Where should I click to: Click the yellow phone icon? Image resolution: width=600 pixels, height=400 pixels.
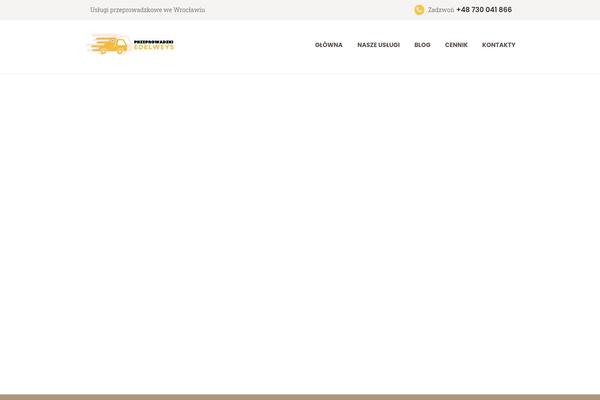(419, 10)
